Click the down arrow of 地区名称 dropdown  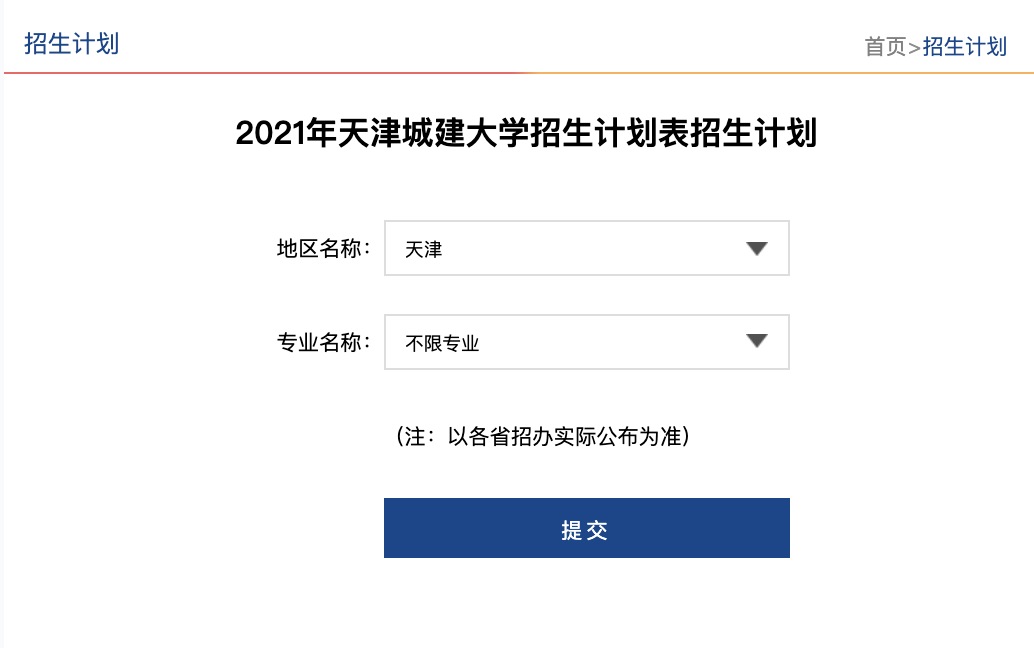tap(756, 248)
